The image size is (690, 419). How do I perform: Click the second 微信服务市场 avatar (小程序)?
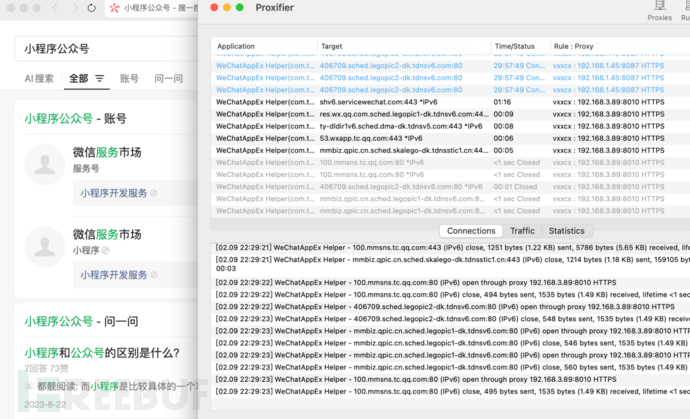click(x=45, y=246)
